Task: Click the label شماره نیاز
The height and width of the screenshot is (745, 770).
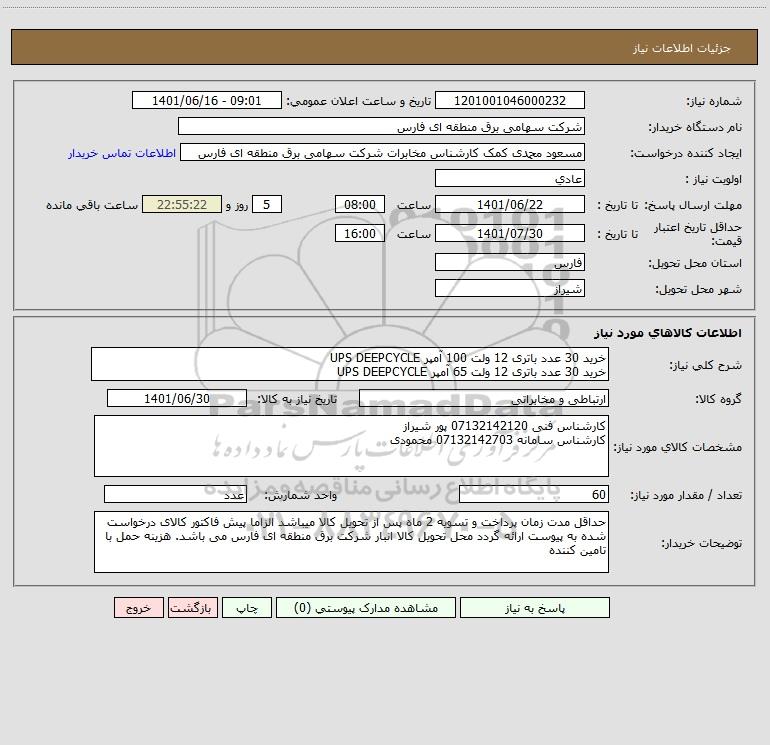Action: (714, 102)
